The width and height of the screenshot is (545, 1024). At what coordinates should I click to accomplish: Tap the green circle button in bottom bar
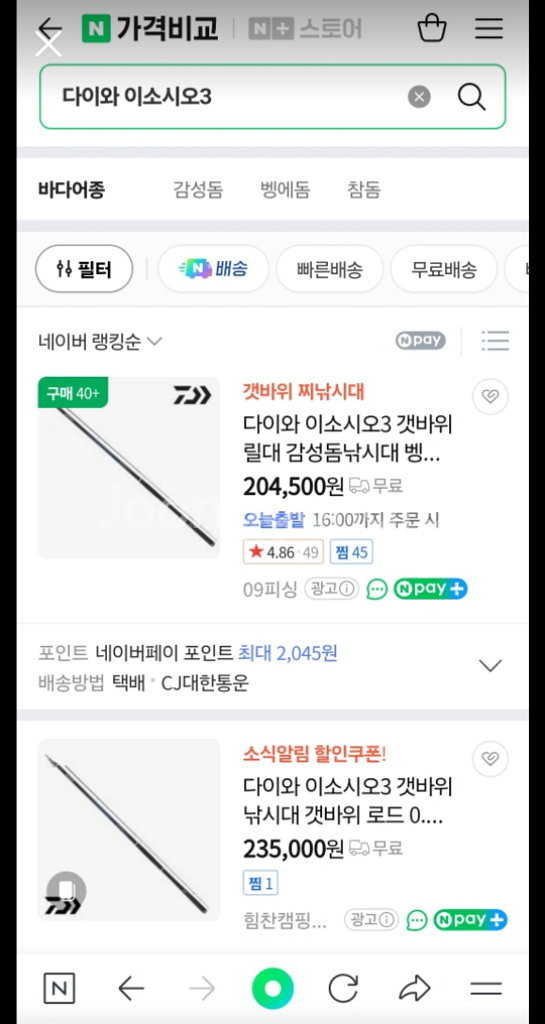pyautogui.click(x=273, y=989)
